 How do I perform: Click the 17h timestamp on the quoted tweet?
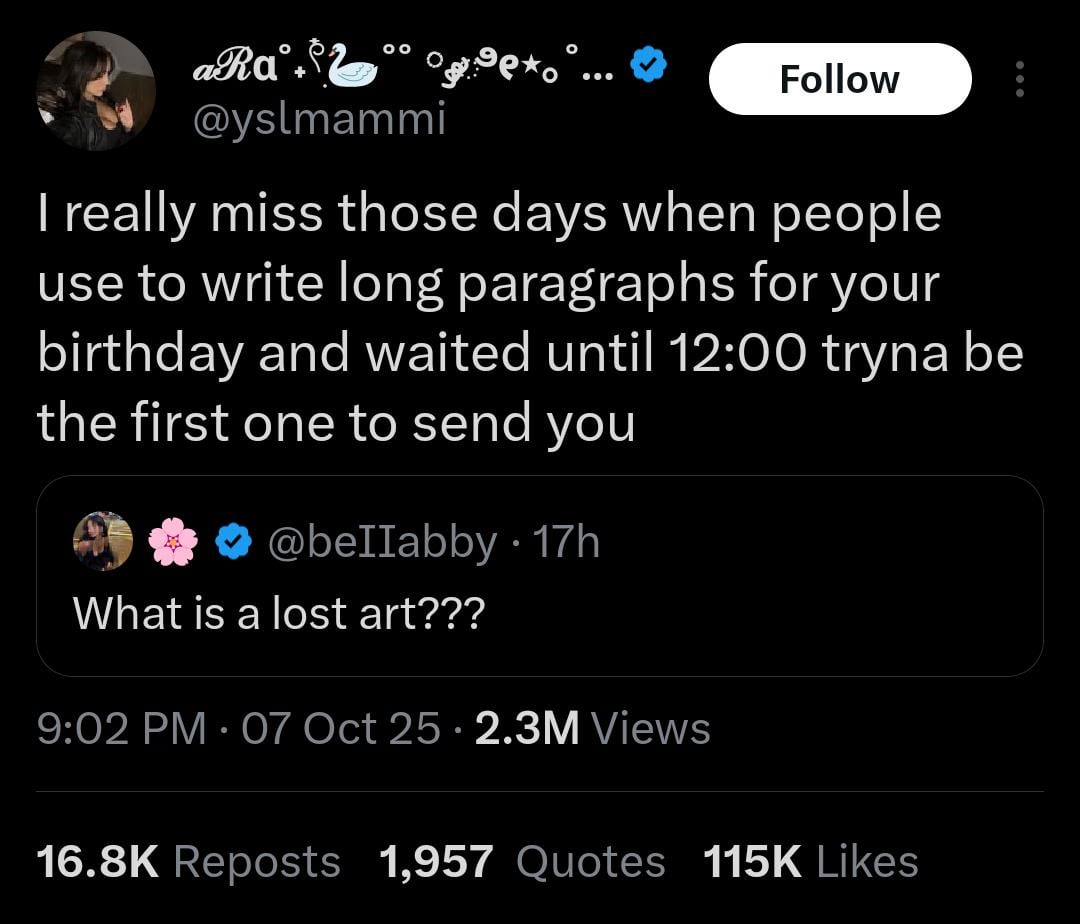click(567, 542)
